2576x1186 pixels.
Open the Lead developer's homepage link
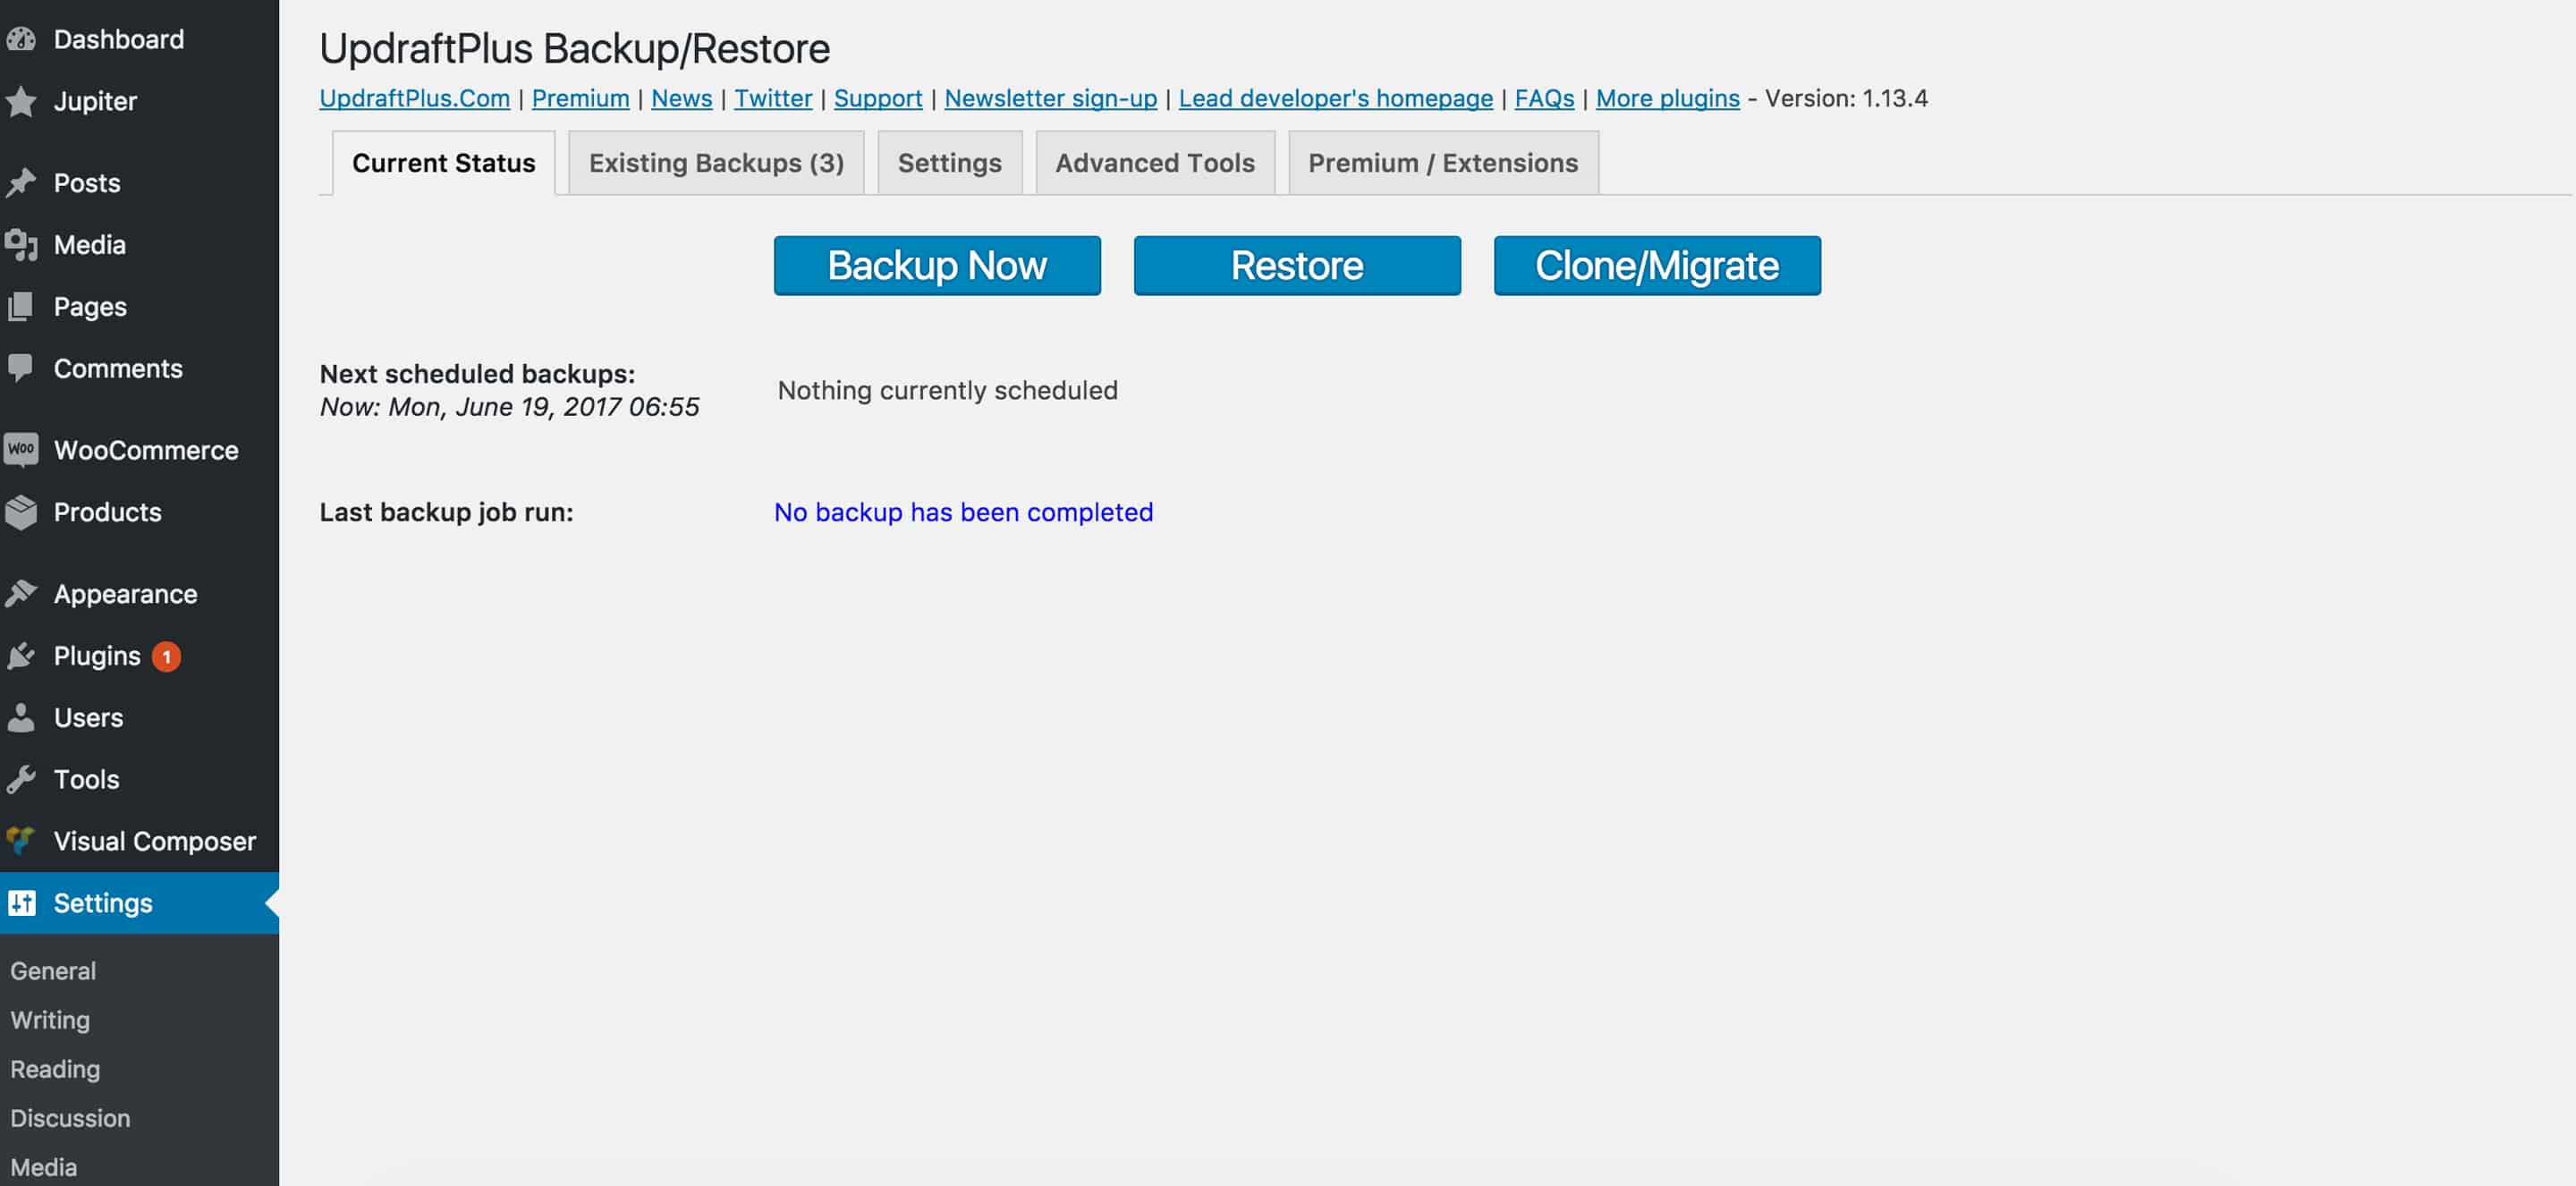[x=1336, y=98]
